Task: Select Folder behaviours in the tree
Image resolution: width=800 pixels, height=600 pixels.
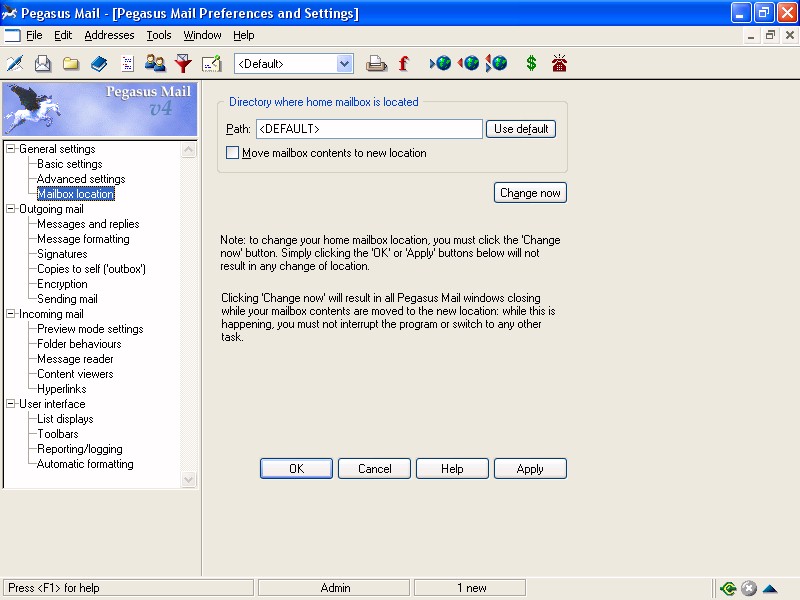Action: 79,344
